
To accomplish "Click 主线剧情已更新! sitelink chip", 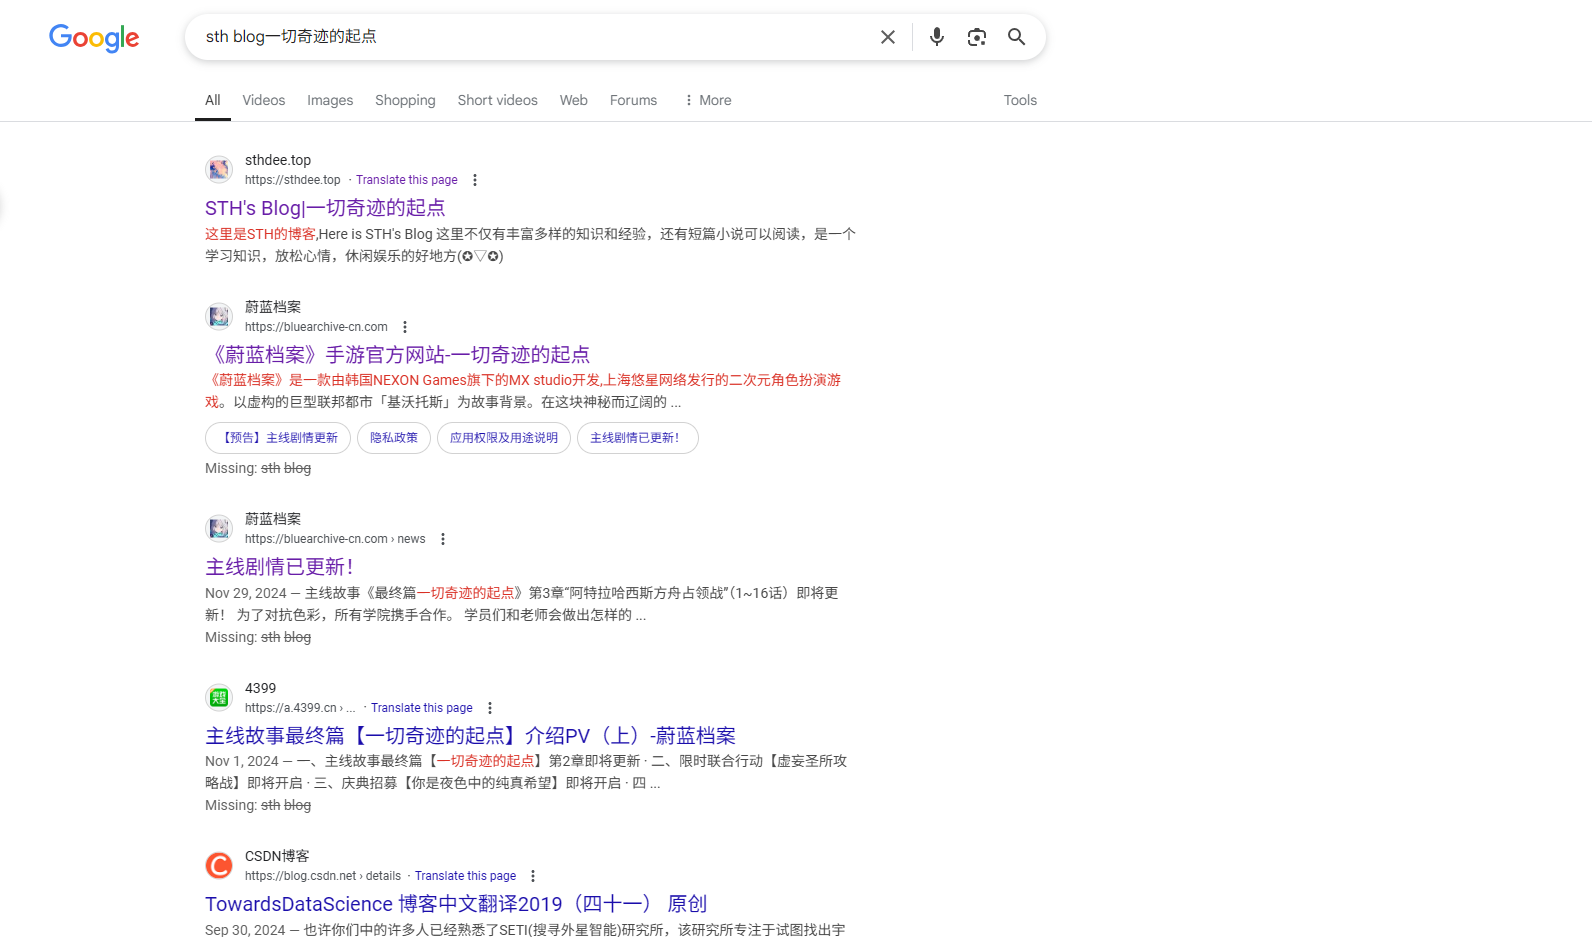I will (x=638, y=438).
